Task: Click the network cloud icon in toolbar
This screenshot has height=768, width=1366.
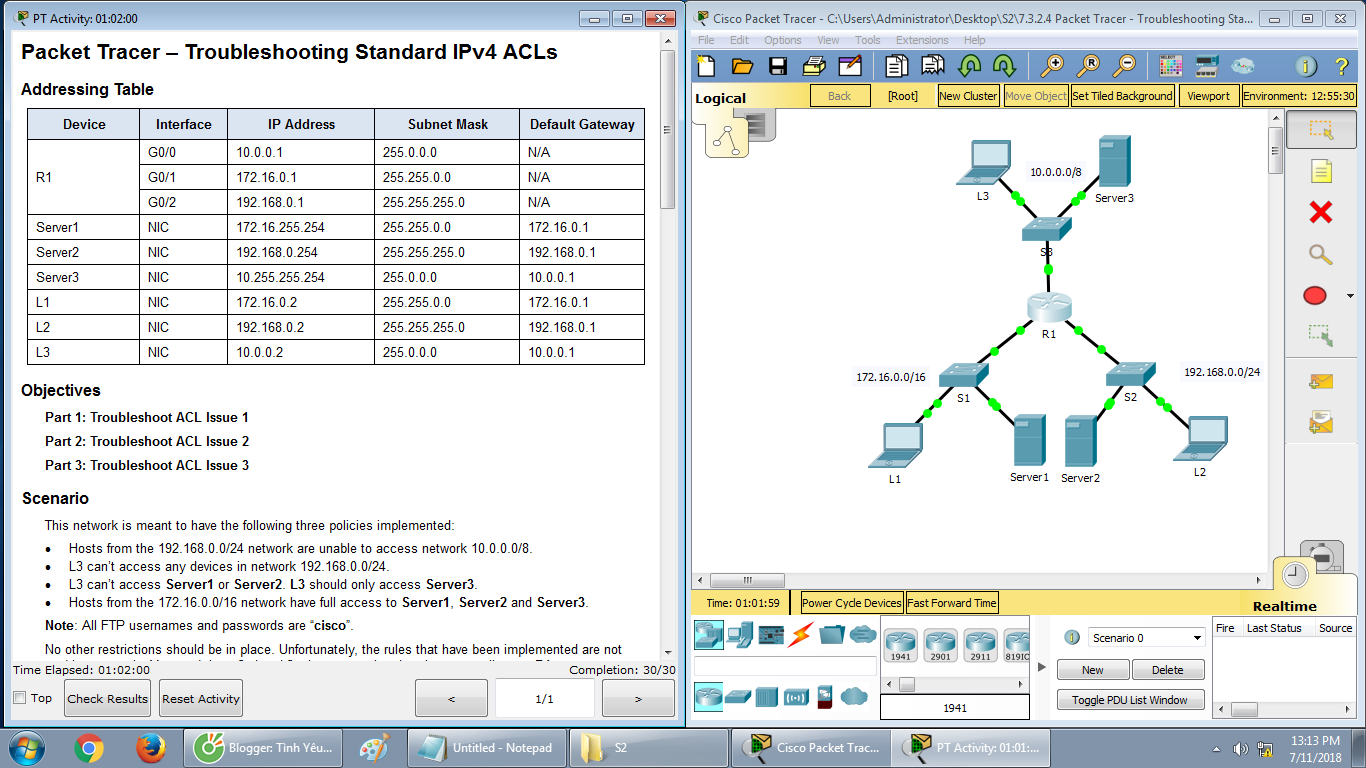Action: [x=1242, y=66]
